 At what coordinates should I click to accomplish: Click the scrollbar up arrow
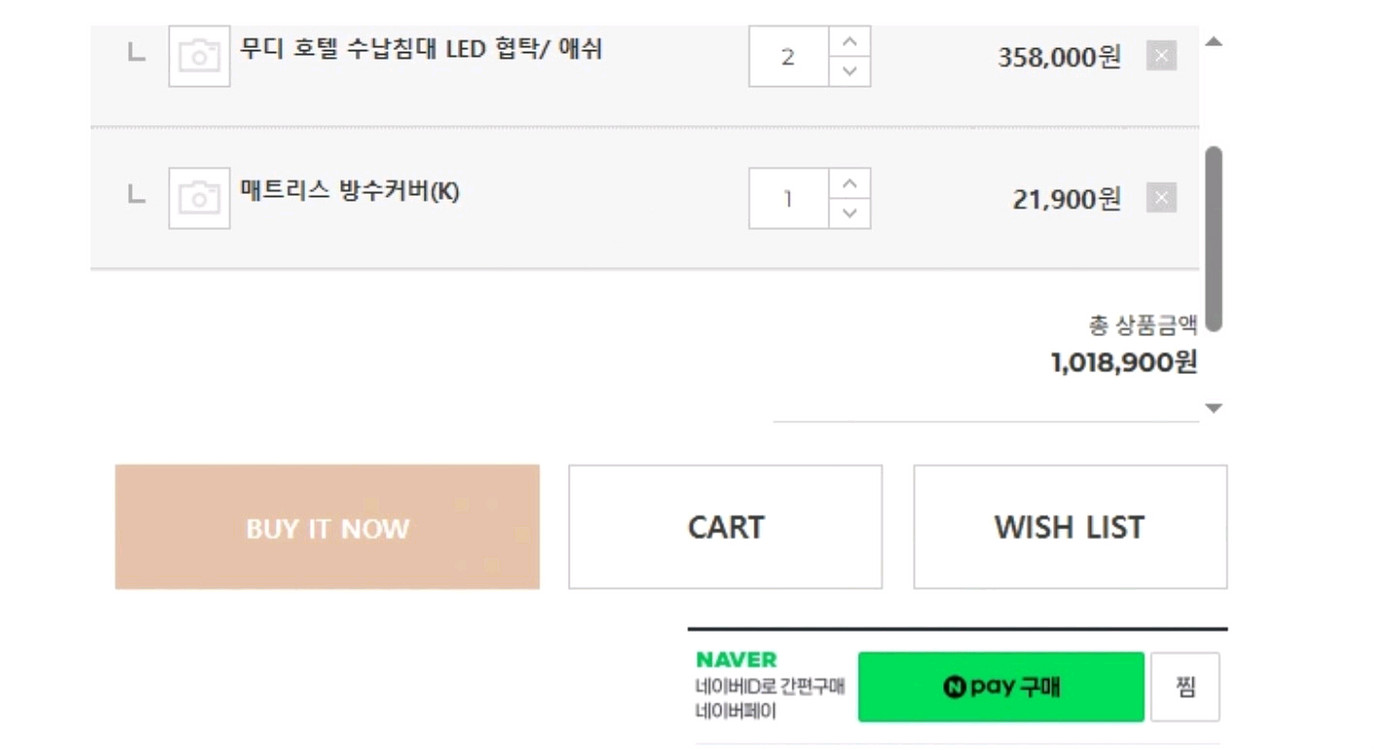pos(1214,42)
